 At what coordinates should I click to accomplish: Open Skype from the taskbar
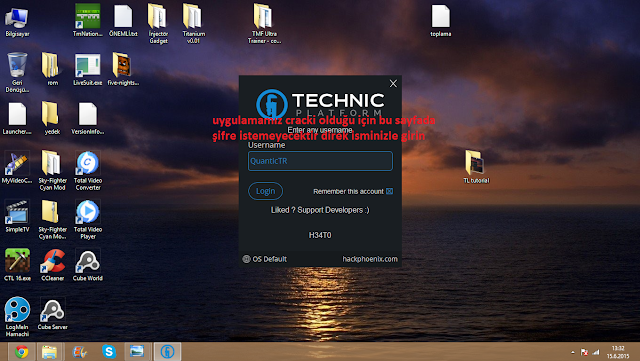(109, 352)
